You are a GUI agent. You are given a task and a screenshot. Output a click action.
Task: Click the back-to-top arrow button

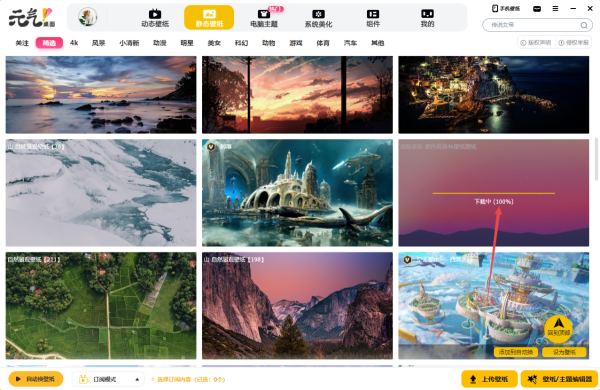[x=559, y=328]
